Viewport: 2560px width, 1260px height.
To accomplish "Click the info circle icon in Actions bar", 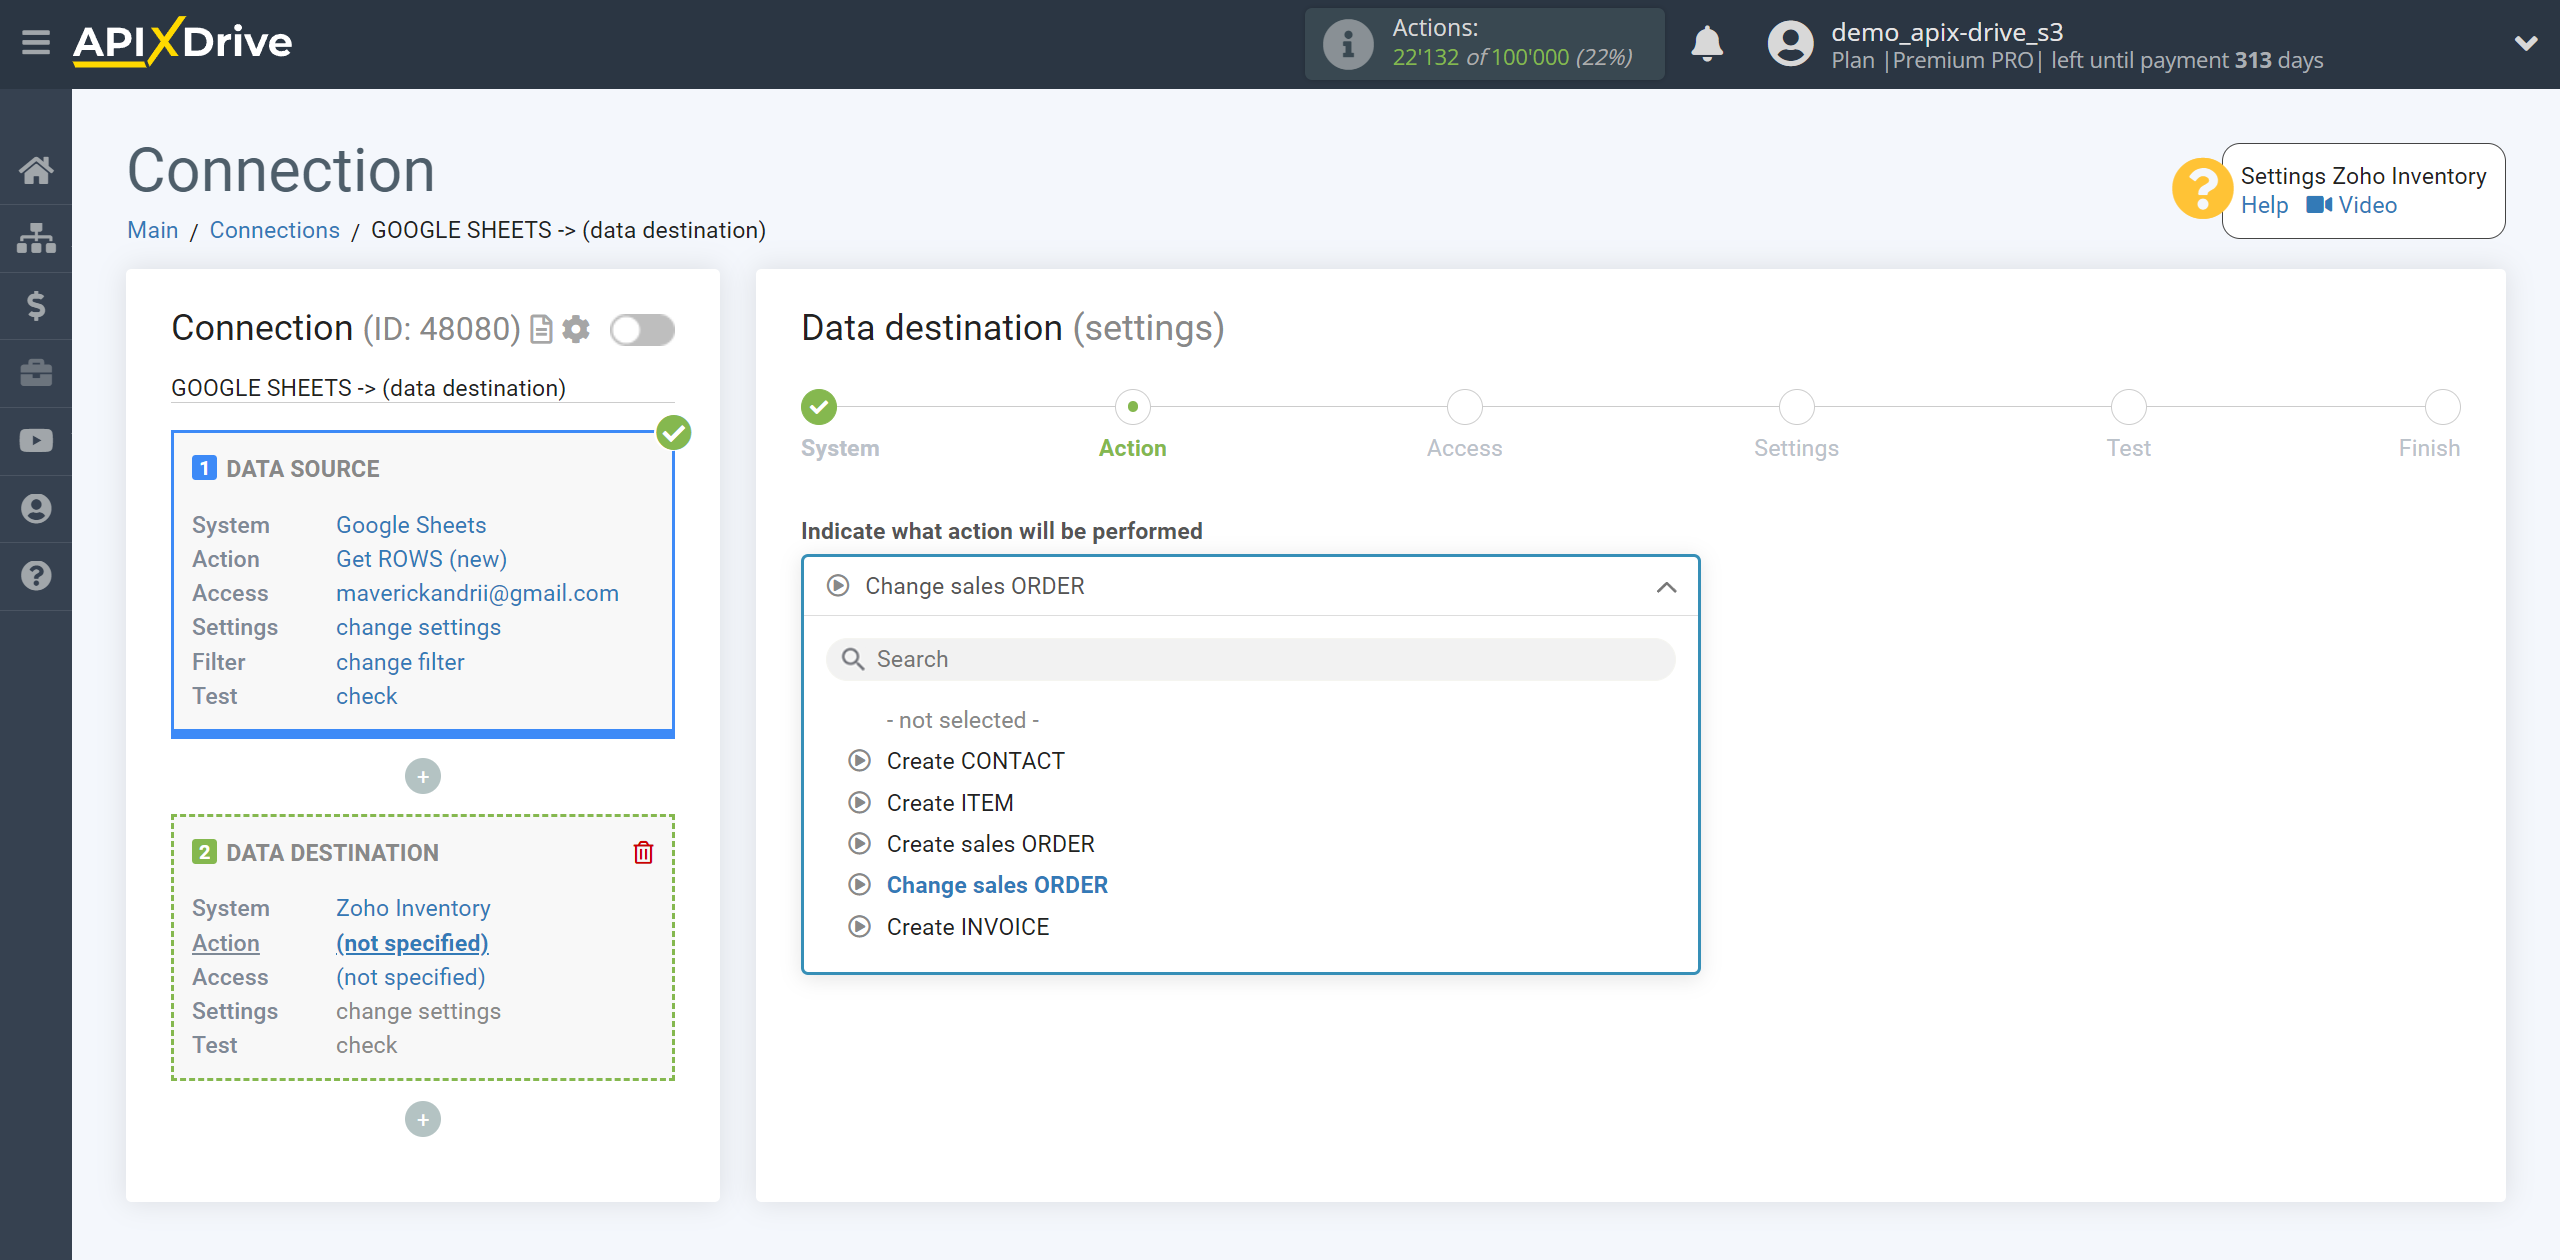I will point(1347,42).
